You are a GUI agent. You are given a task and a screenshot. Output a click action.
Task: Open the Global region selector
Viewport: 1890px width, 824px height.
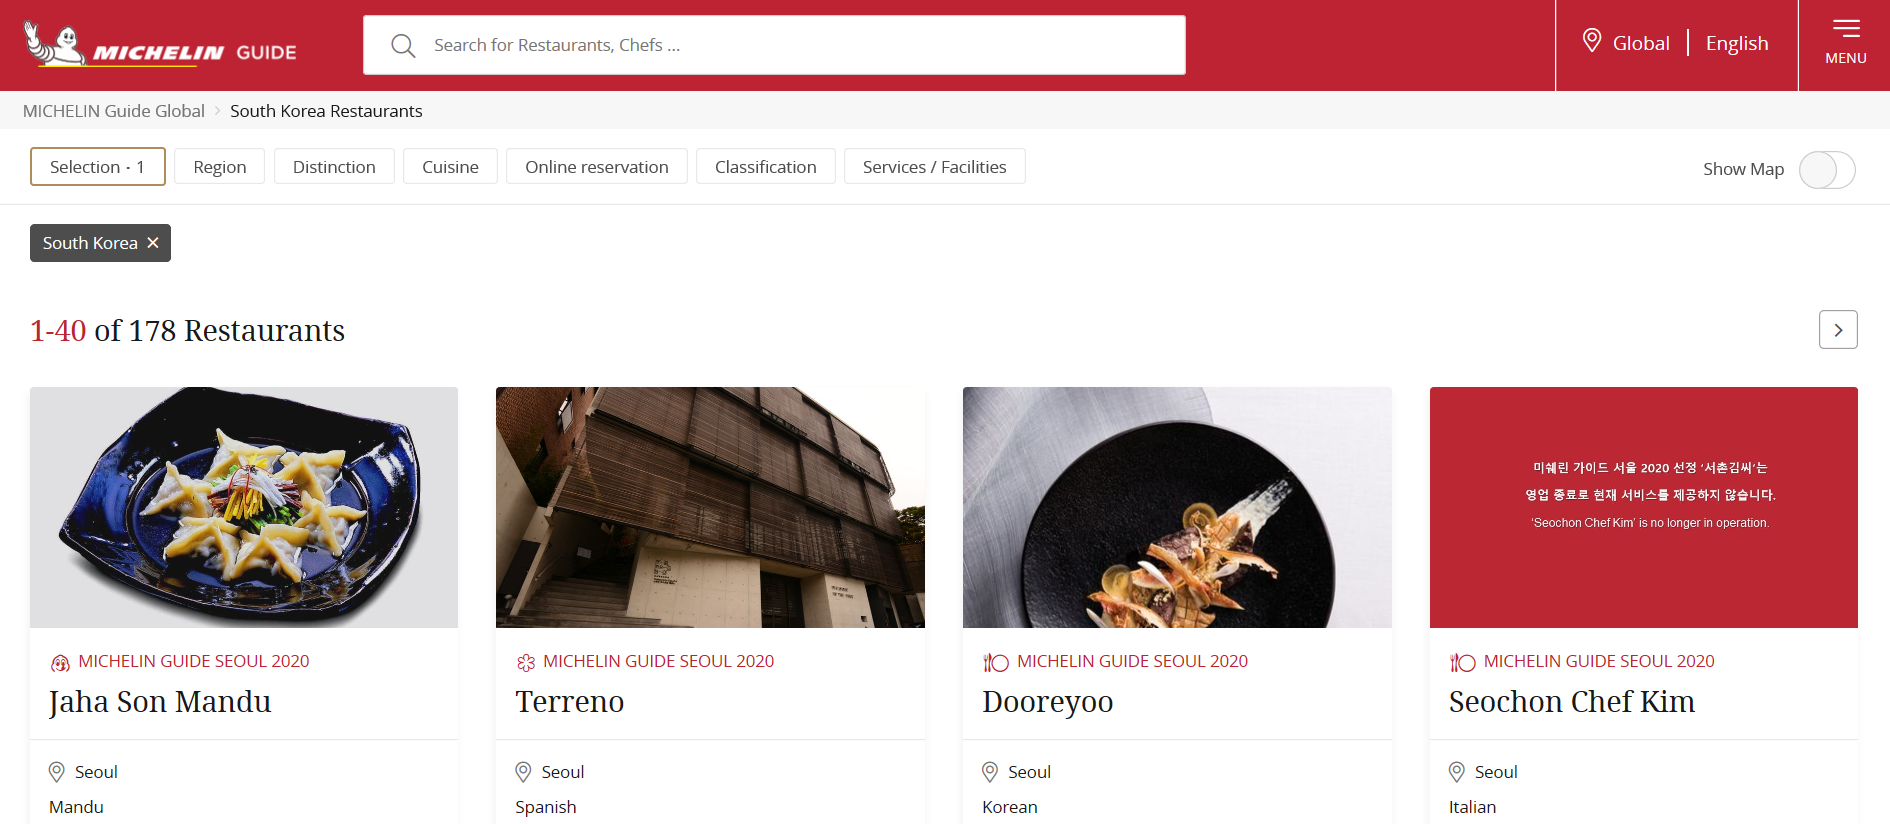[x=1641, y=43]
